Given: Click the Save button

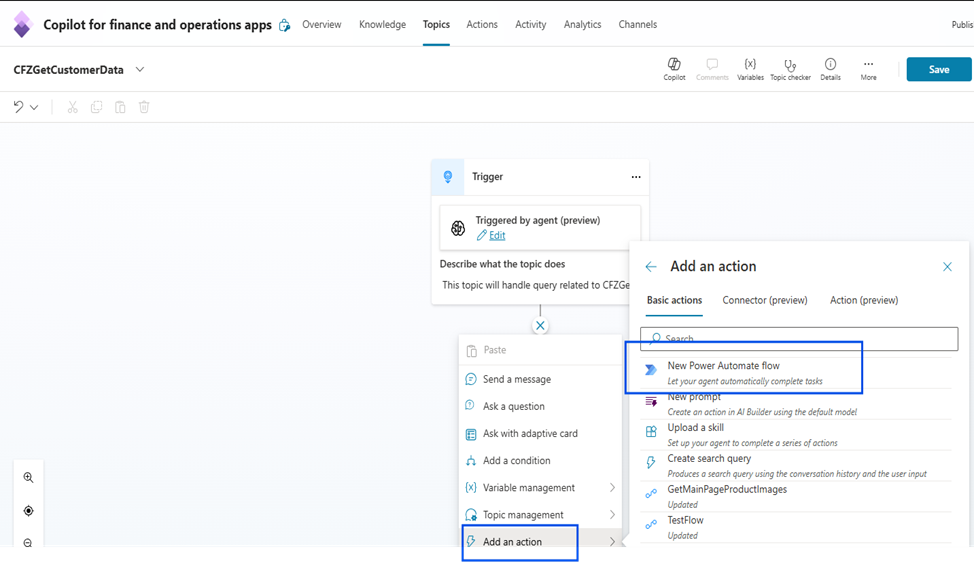Looking at the screenshot, I should click(939, 70).
